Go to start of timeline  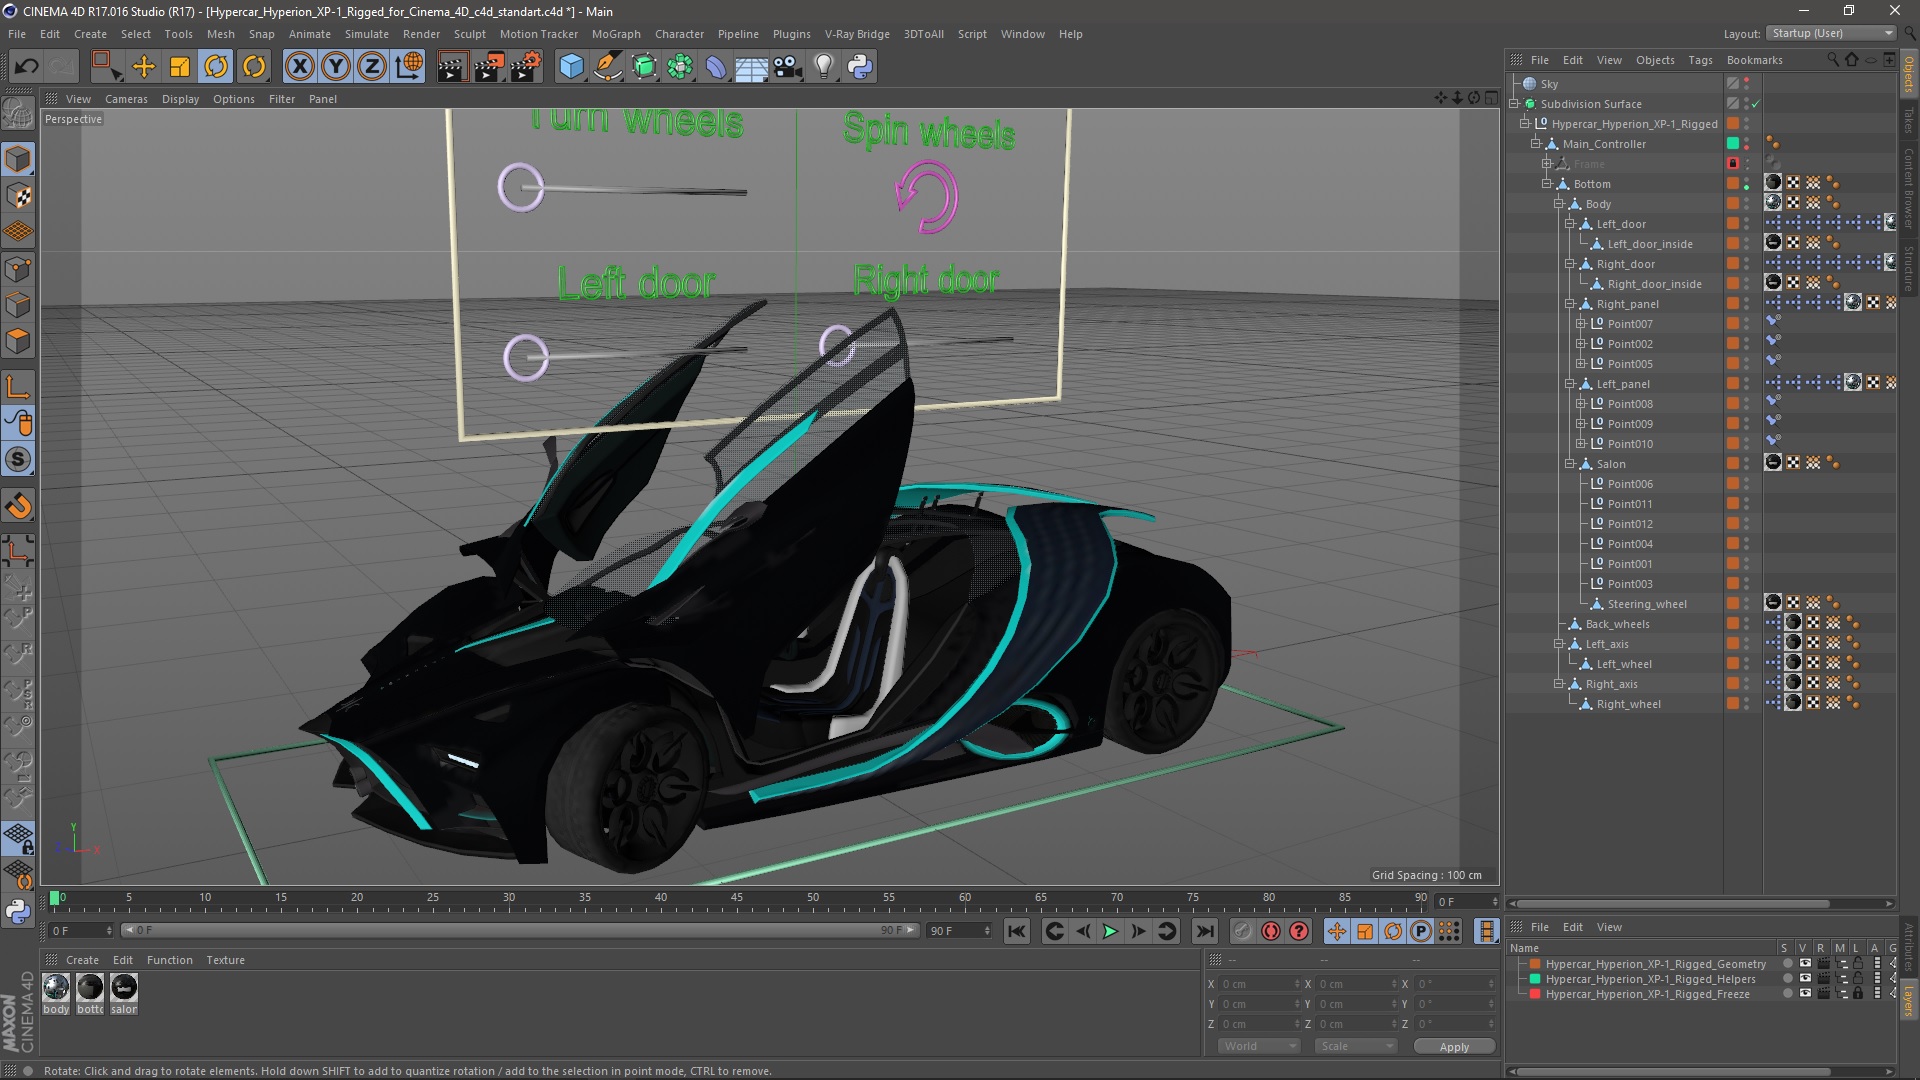[x=1017, y=931]
